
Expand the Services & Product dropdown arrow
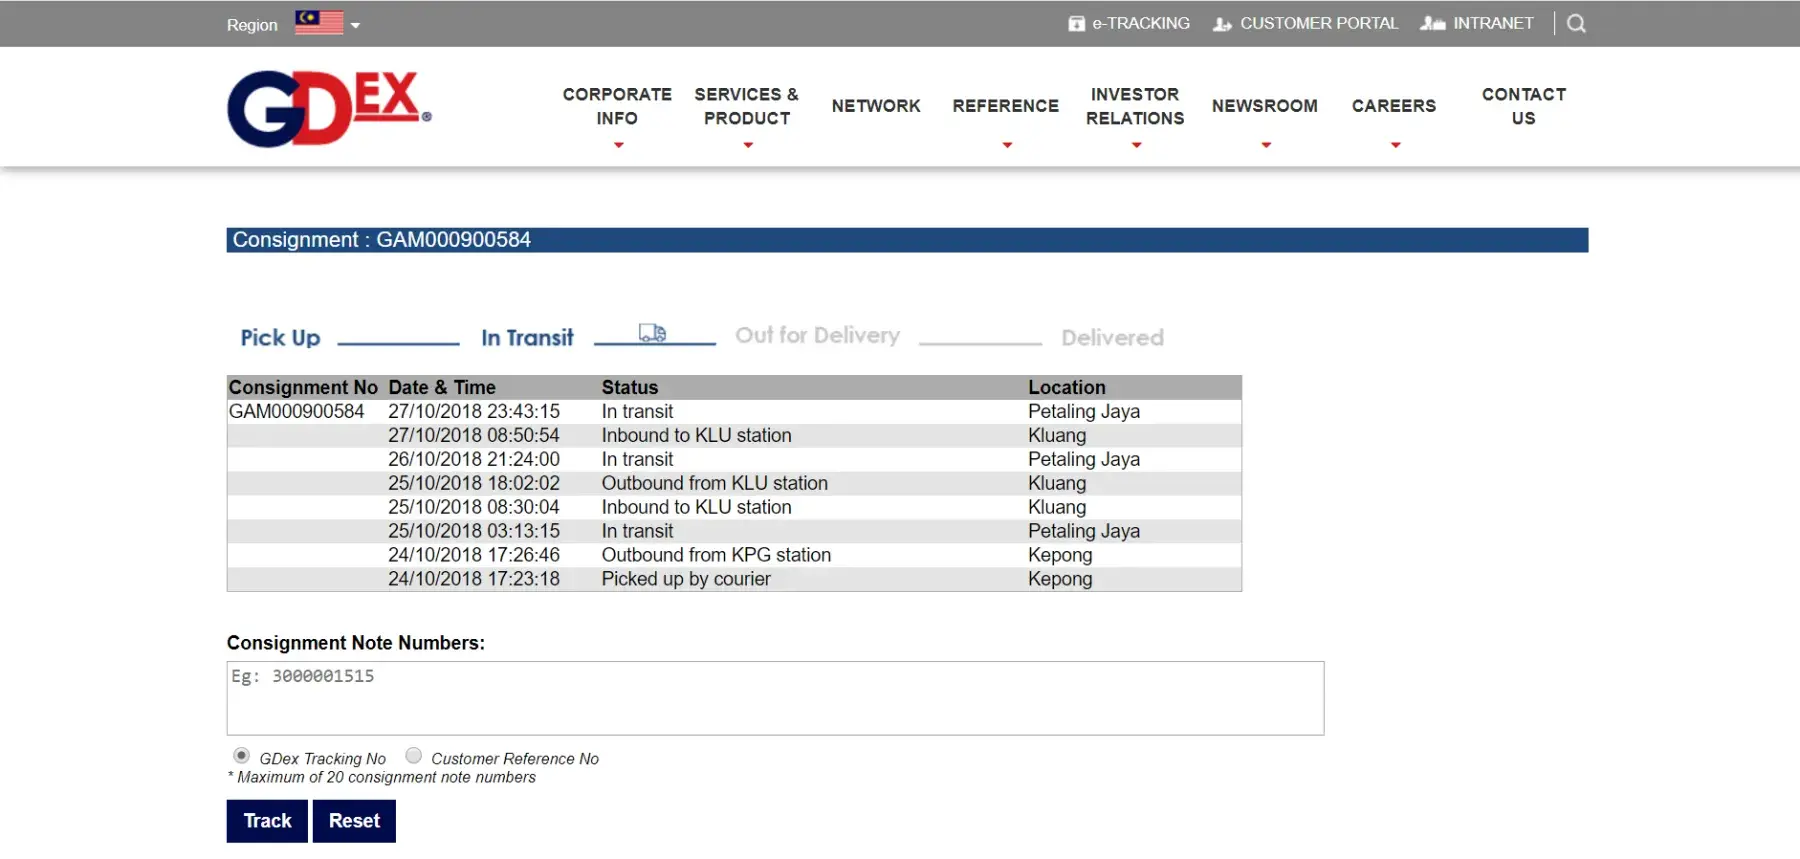pos(747,146)
